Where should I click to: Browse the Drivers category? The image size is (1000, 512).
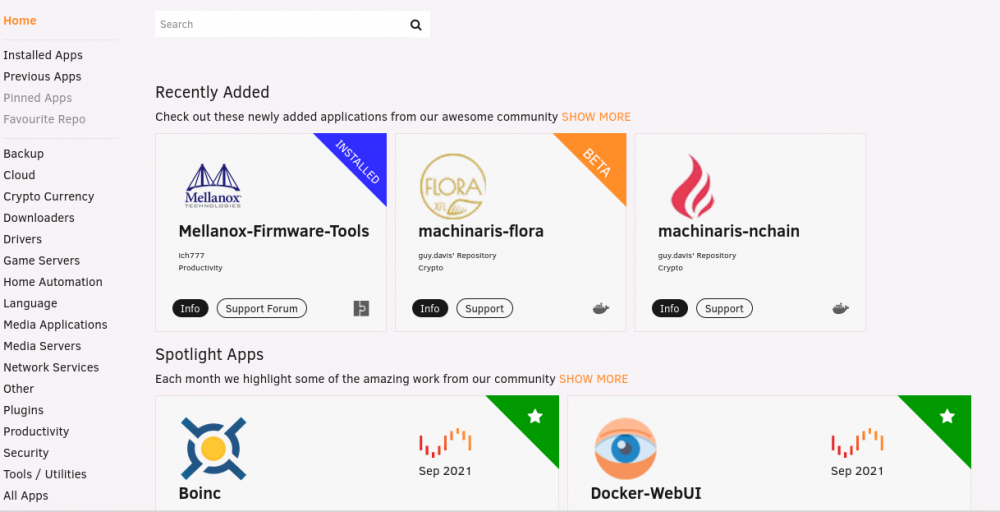(22, 239)
